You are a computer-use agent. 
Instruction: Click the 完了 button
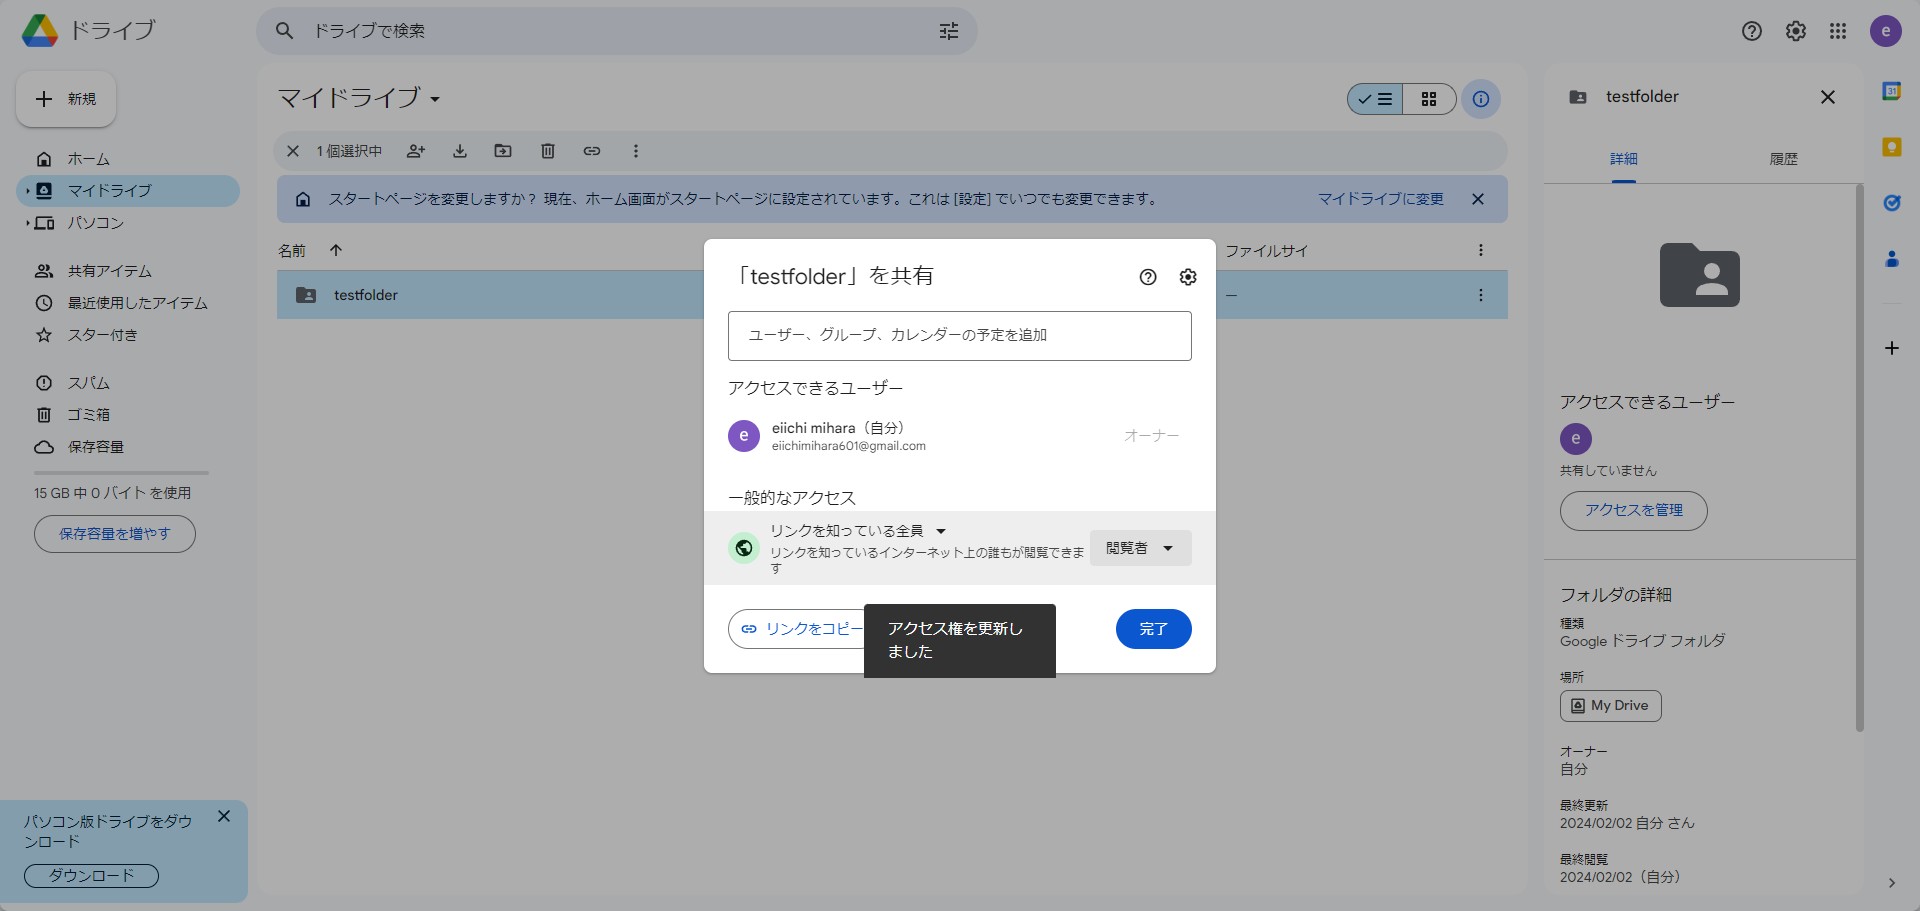pyautogui.click(x=1153, y=629)
